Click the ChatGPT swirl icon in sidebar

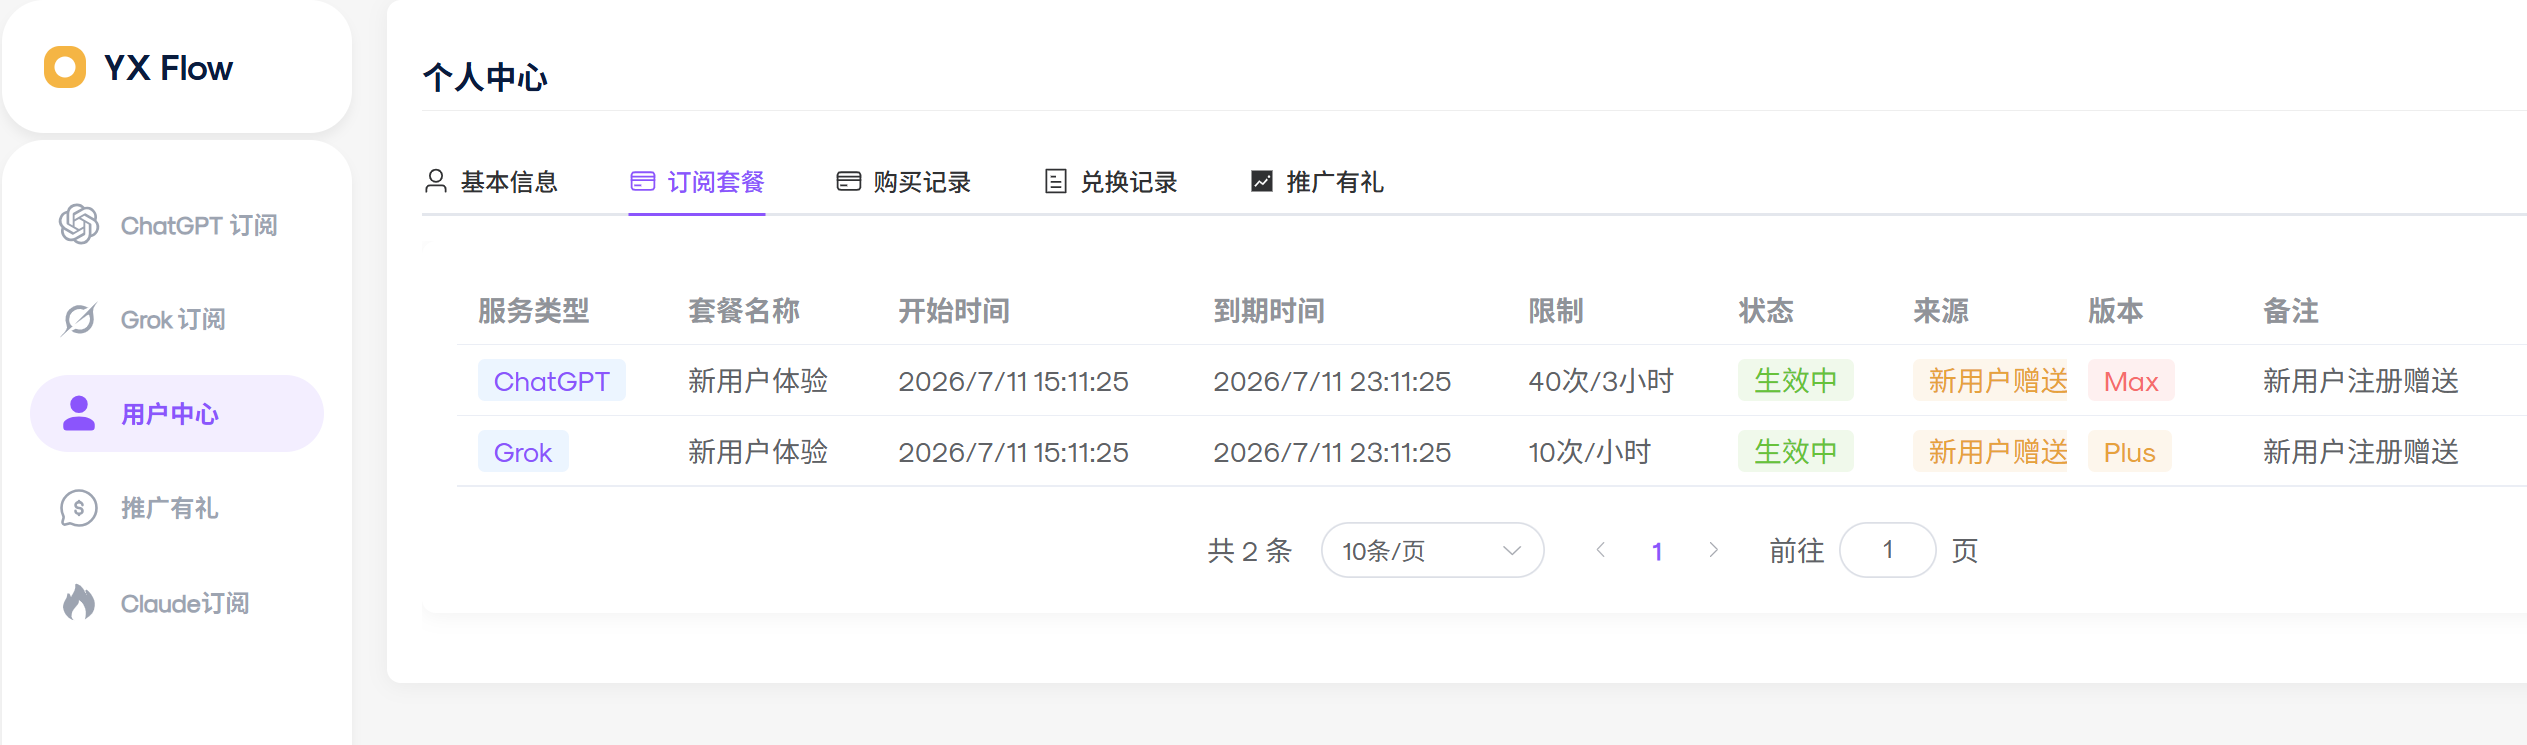click(79, 224)
